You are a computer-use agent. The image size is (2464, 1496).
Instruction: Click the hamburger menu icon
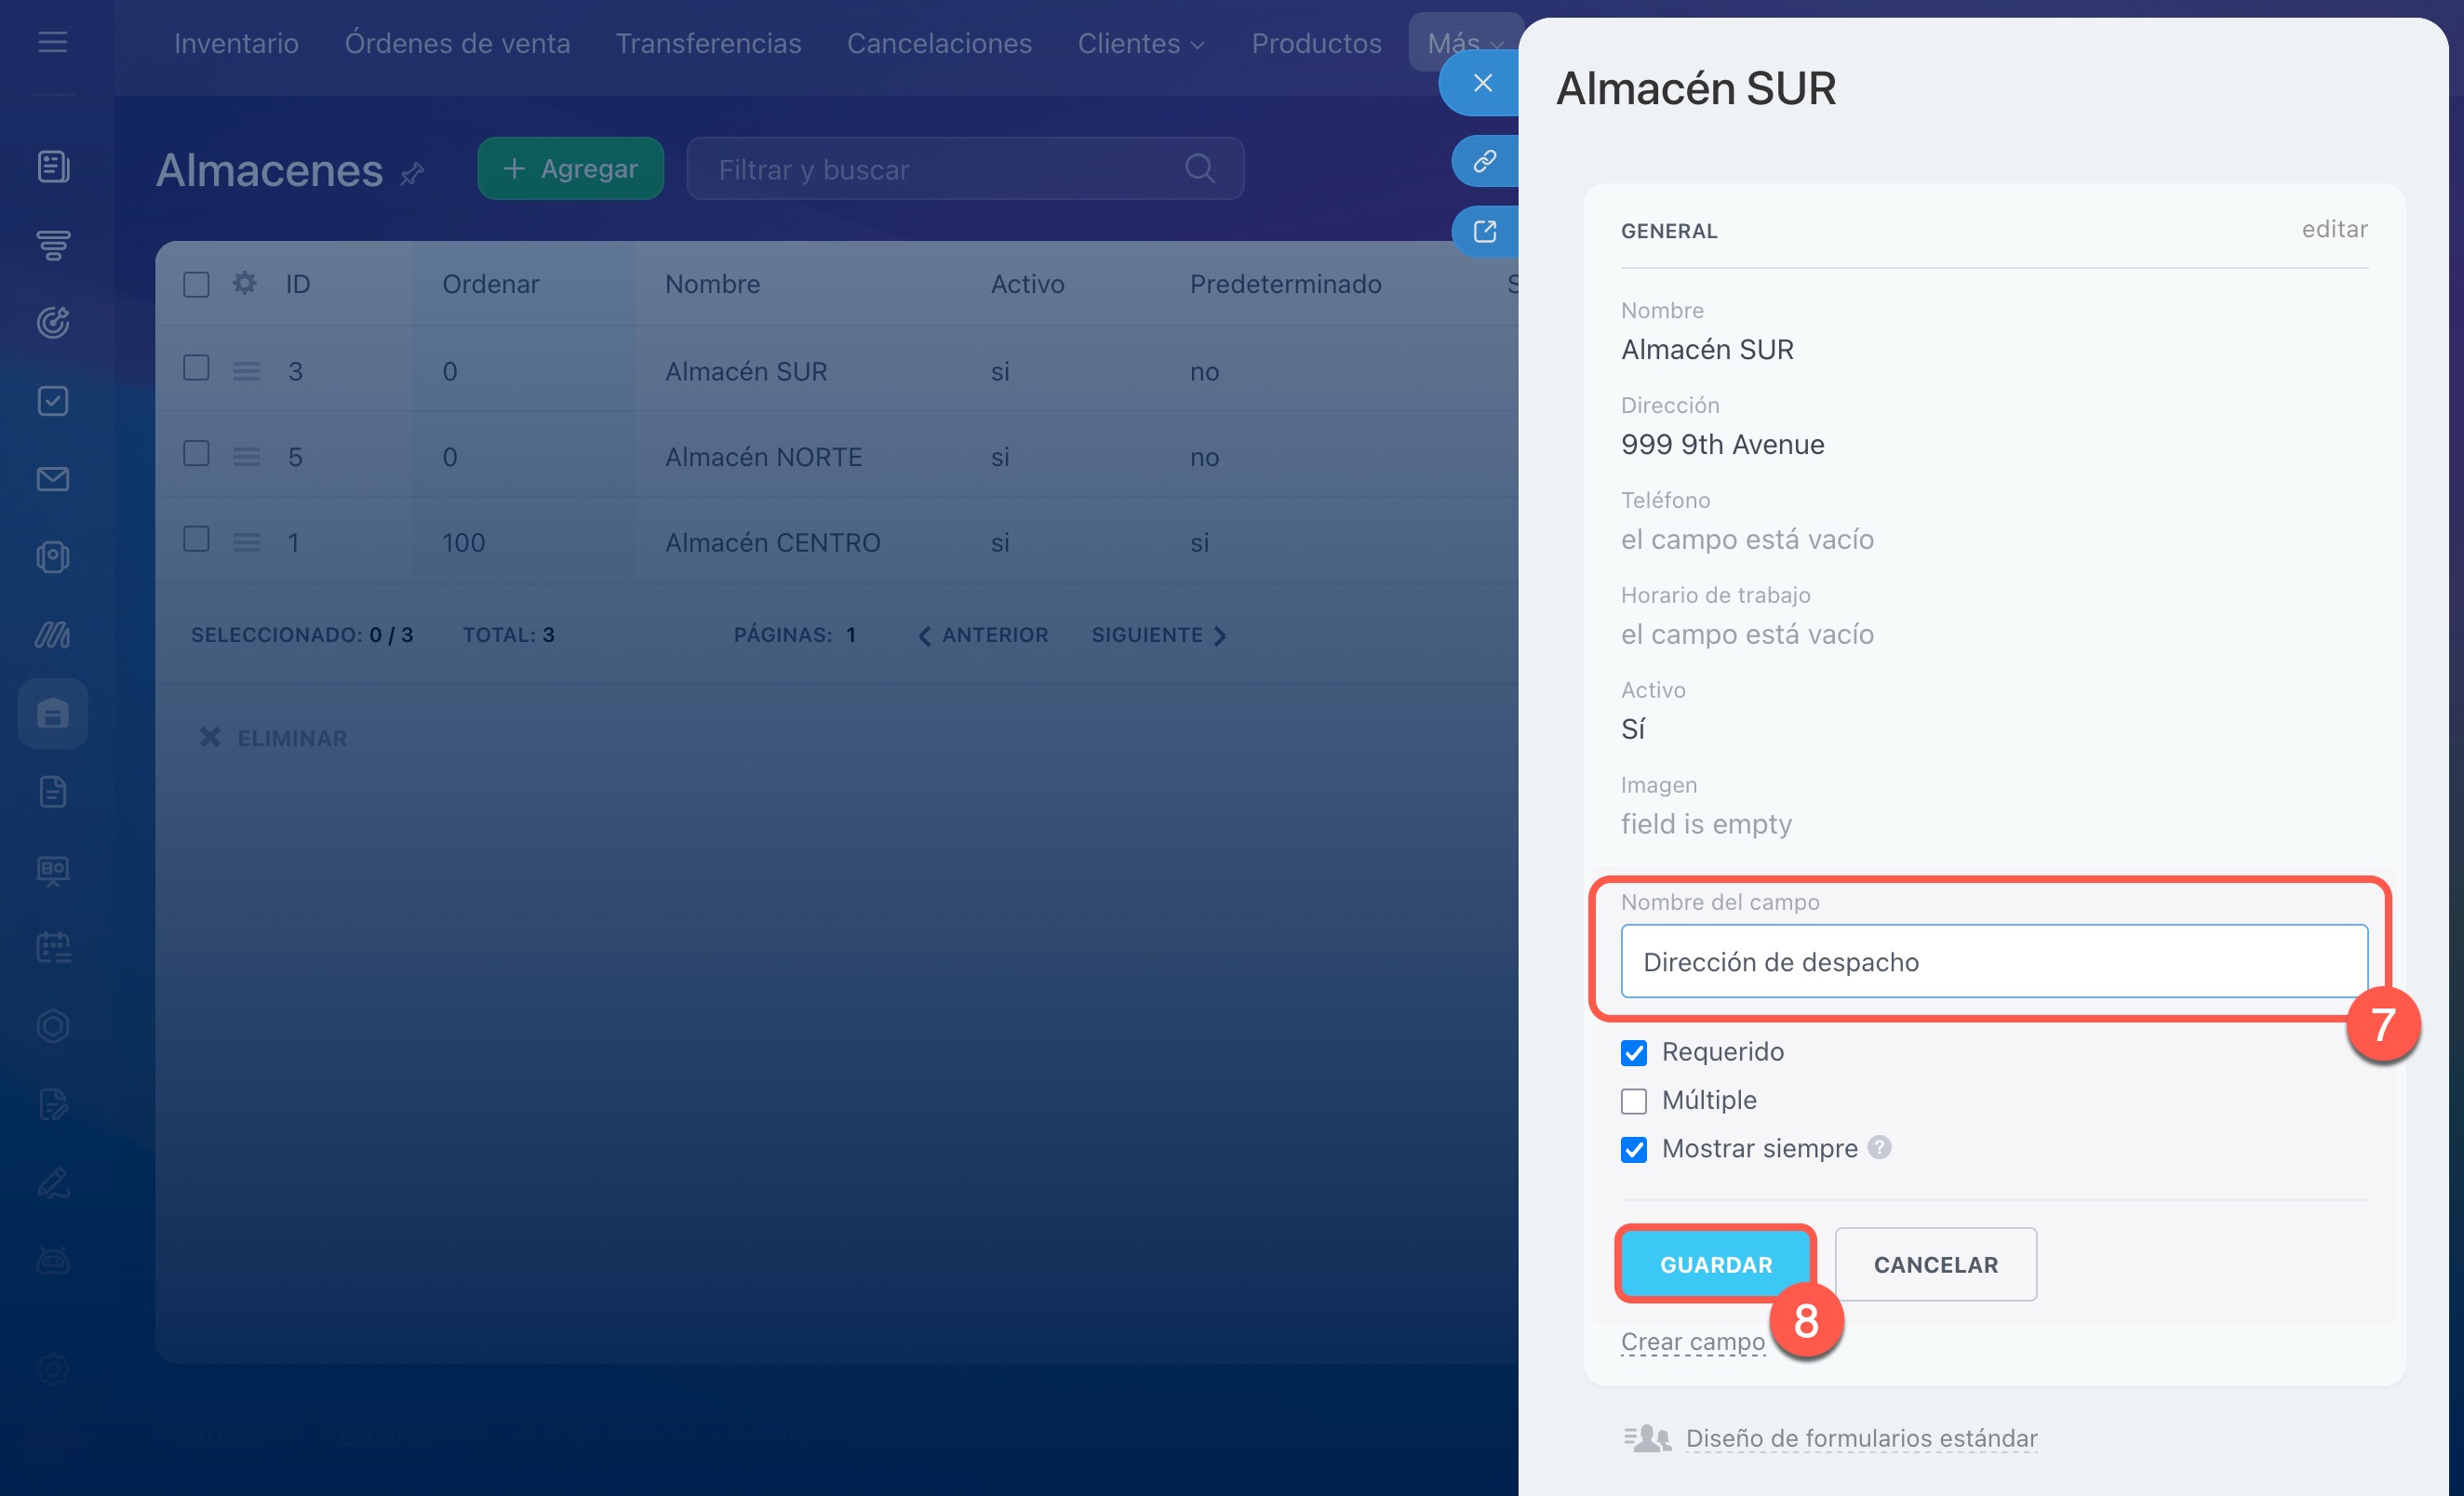[x=53, y=42]
